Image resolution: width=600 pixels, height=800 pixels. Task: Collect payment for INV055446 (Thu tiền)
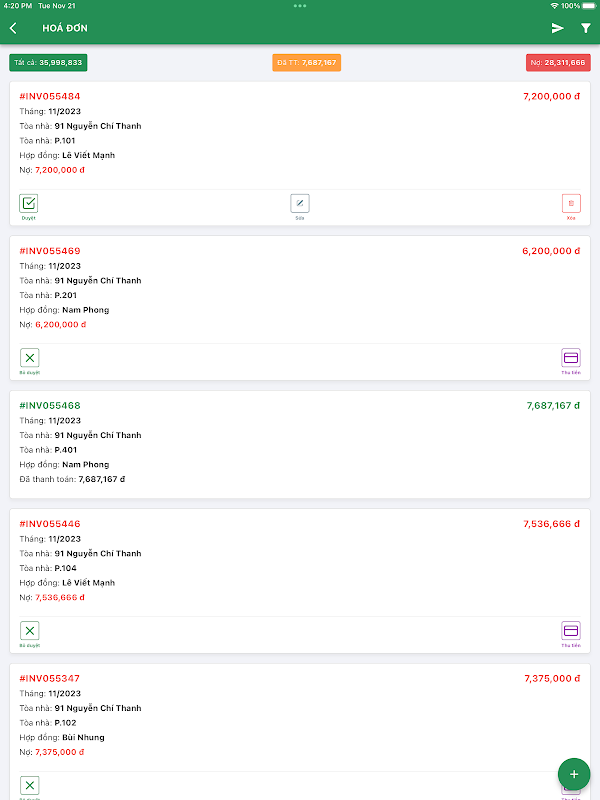(571, 630)
